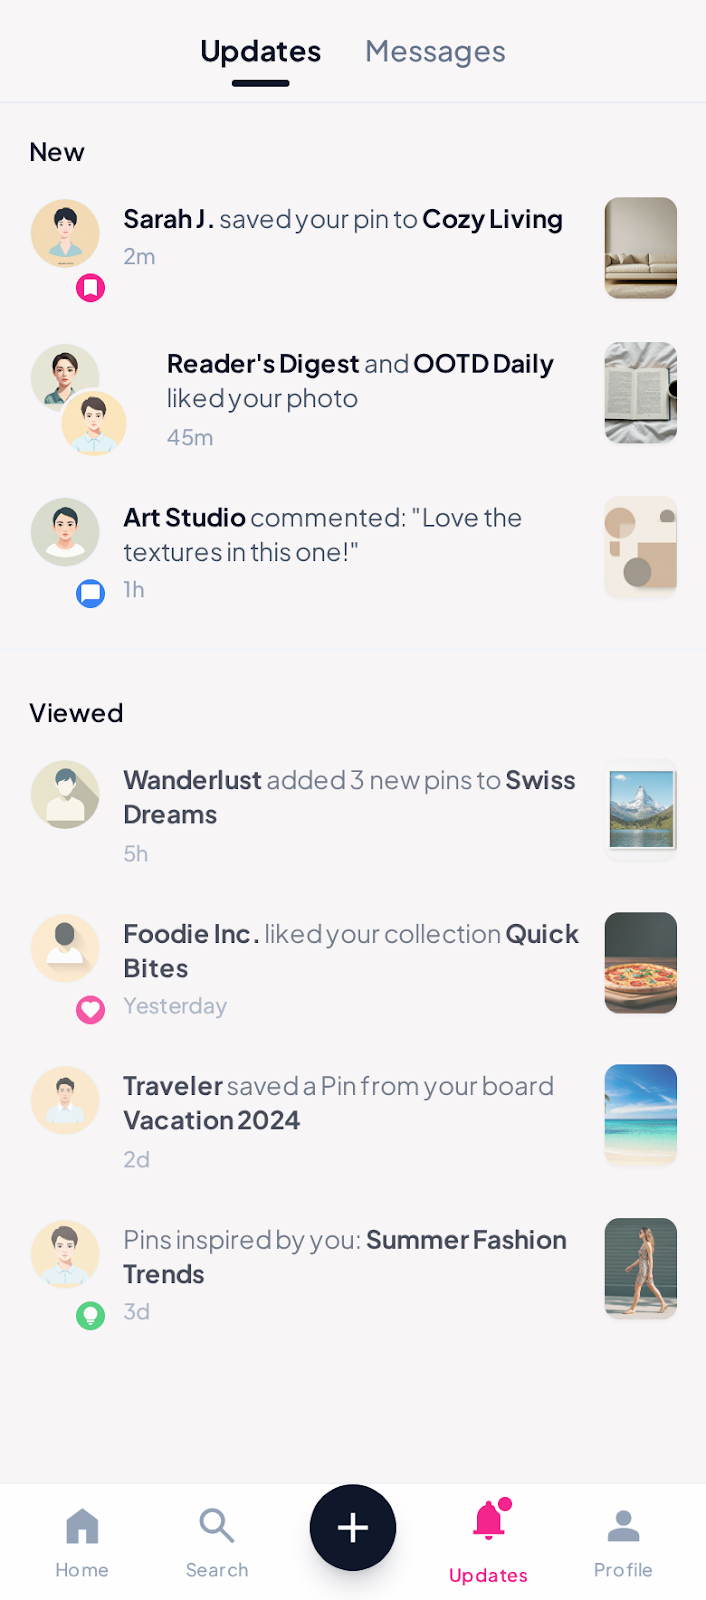Select the Updates tab at top
Viewport: 706px width, 1600px height.
pyautogui.click(x=260, y=51)
